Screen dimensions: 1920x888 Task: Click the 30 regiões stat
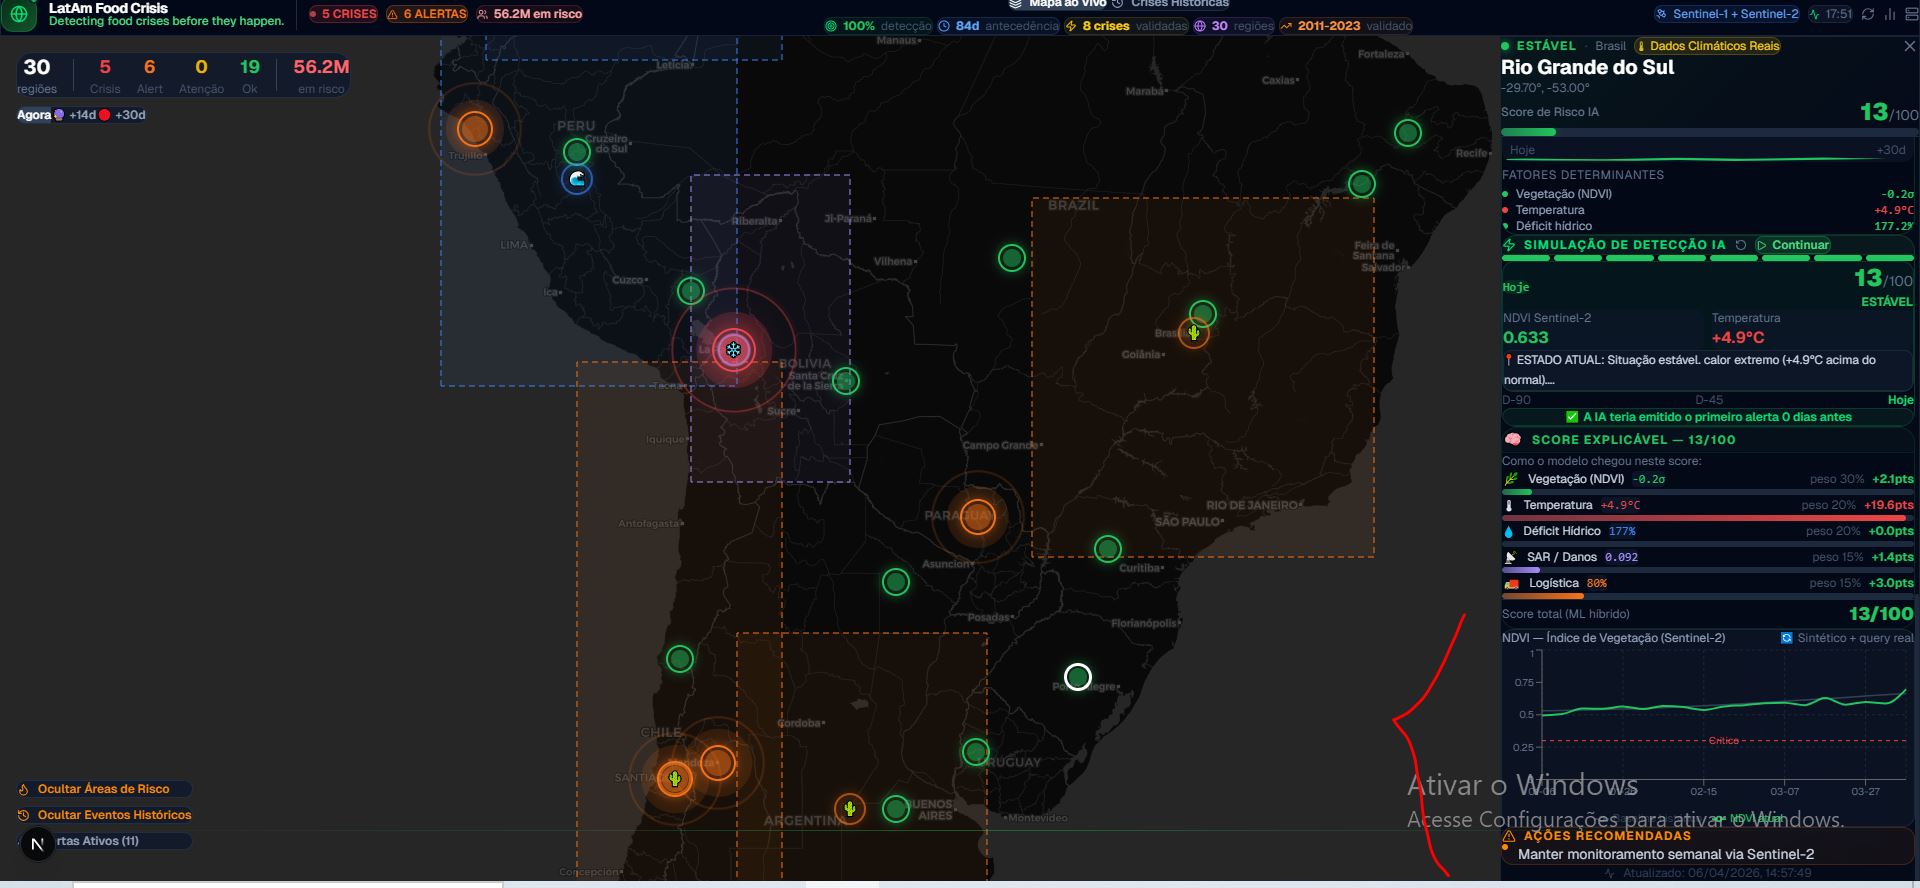[37, 75]
